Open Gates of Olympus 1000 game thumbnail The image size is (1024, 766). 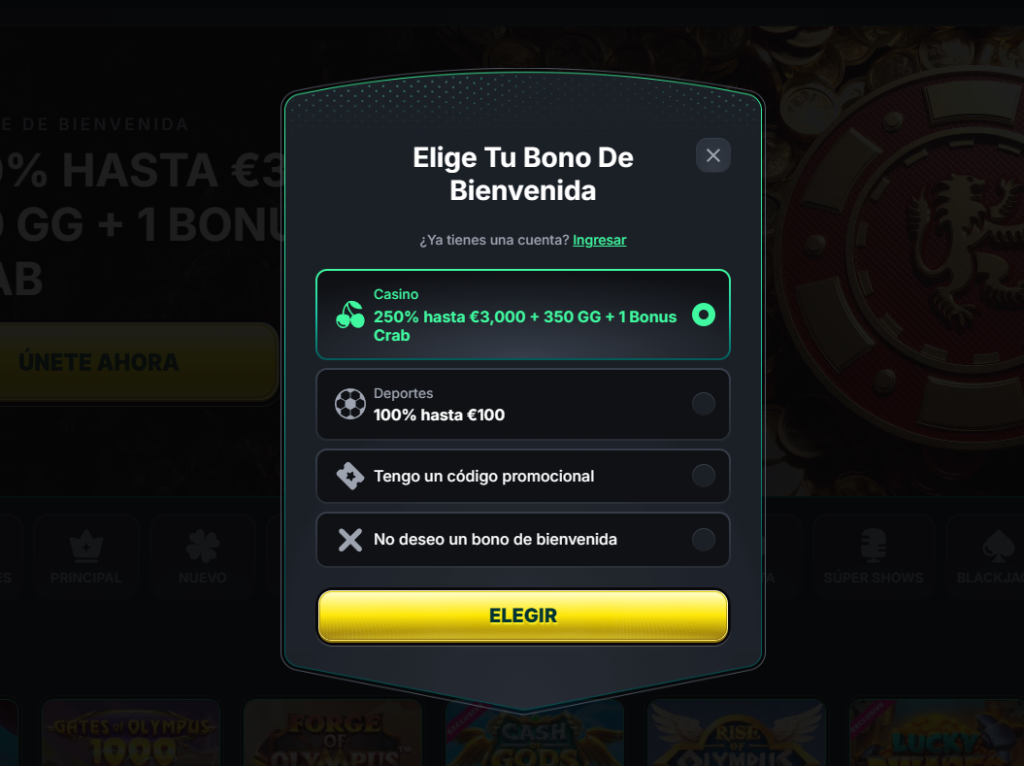click(131, 733)
